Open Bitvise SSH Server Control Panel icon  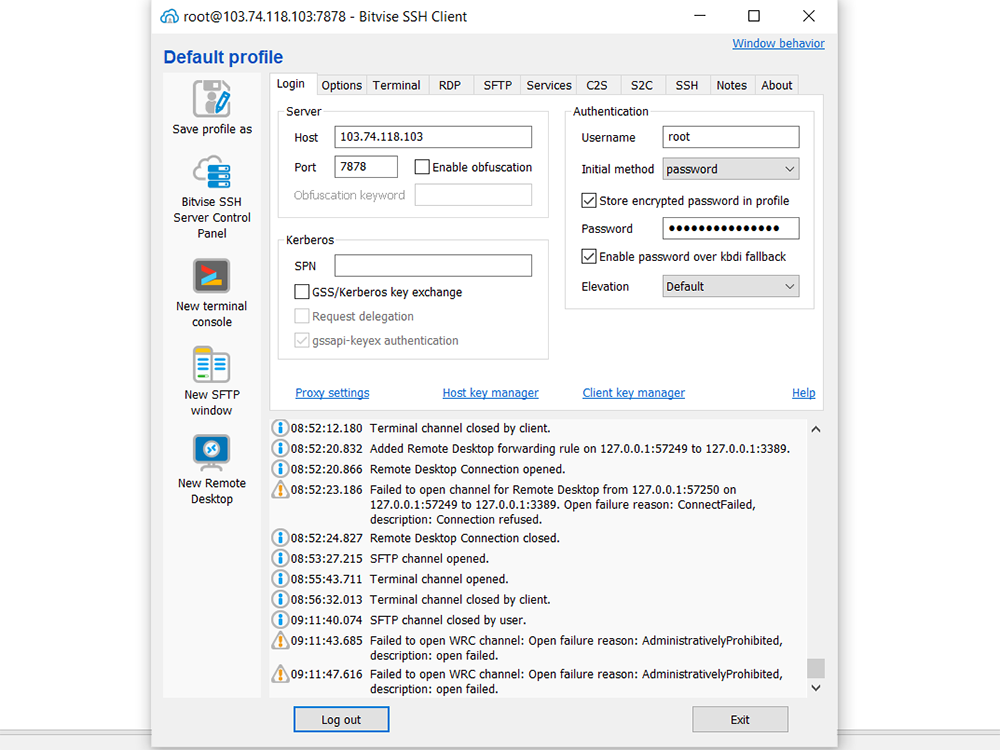(x=212, y=173)
